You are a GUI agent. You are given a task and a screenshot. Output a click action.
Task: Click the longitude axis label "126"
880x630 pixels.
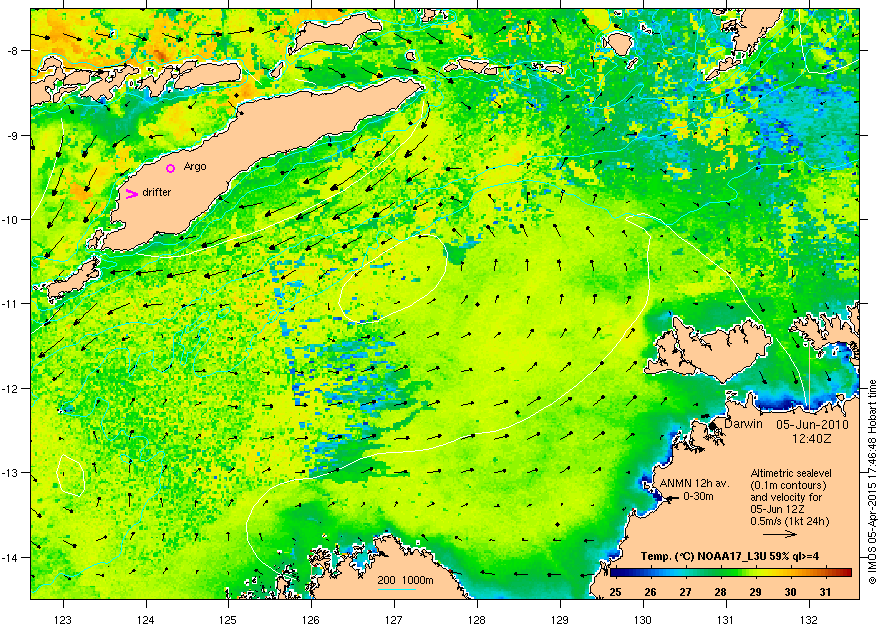point(311,620)
